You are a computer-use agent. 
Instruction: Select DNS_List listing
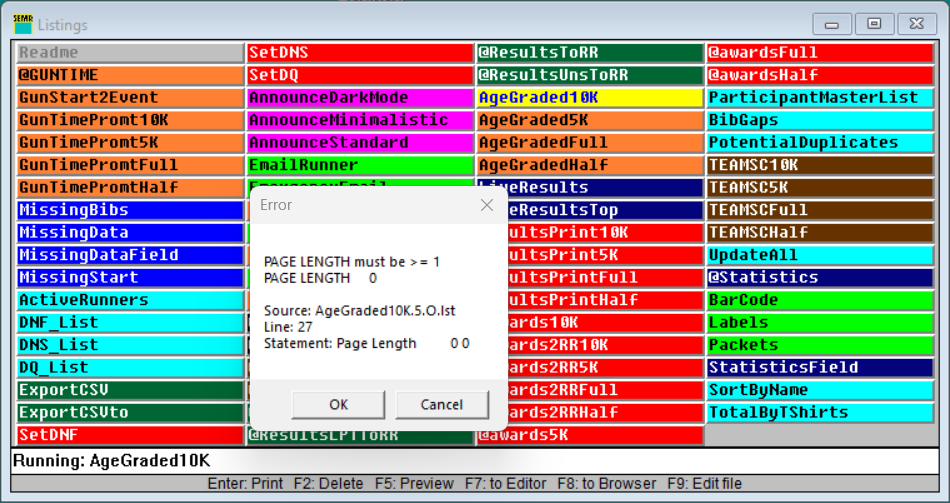(x=130, y=345)
